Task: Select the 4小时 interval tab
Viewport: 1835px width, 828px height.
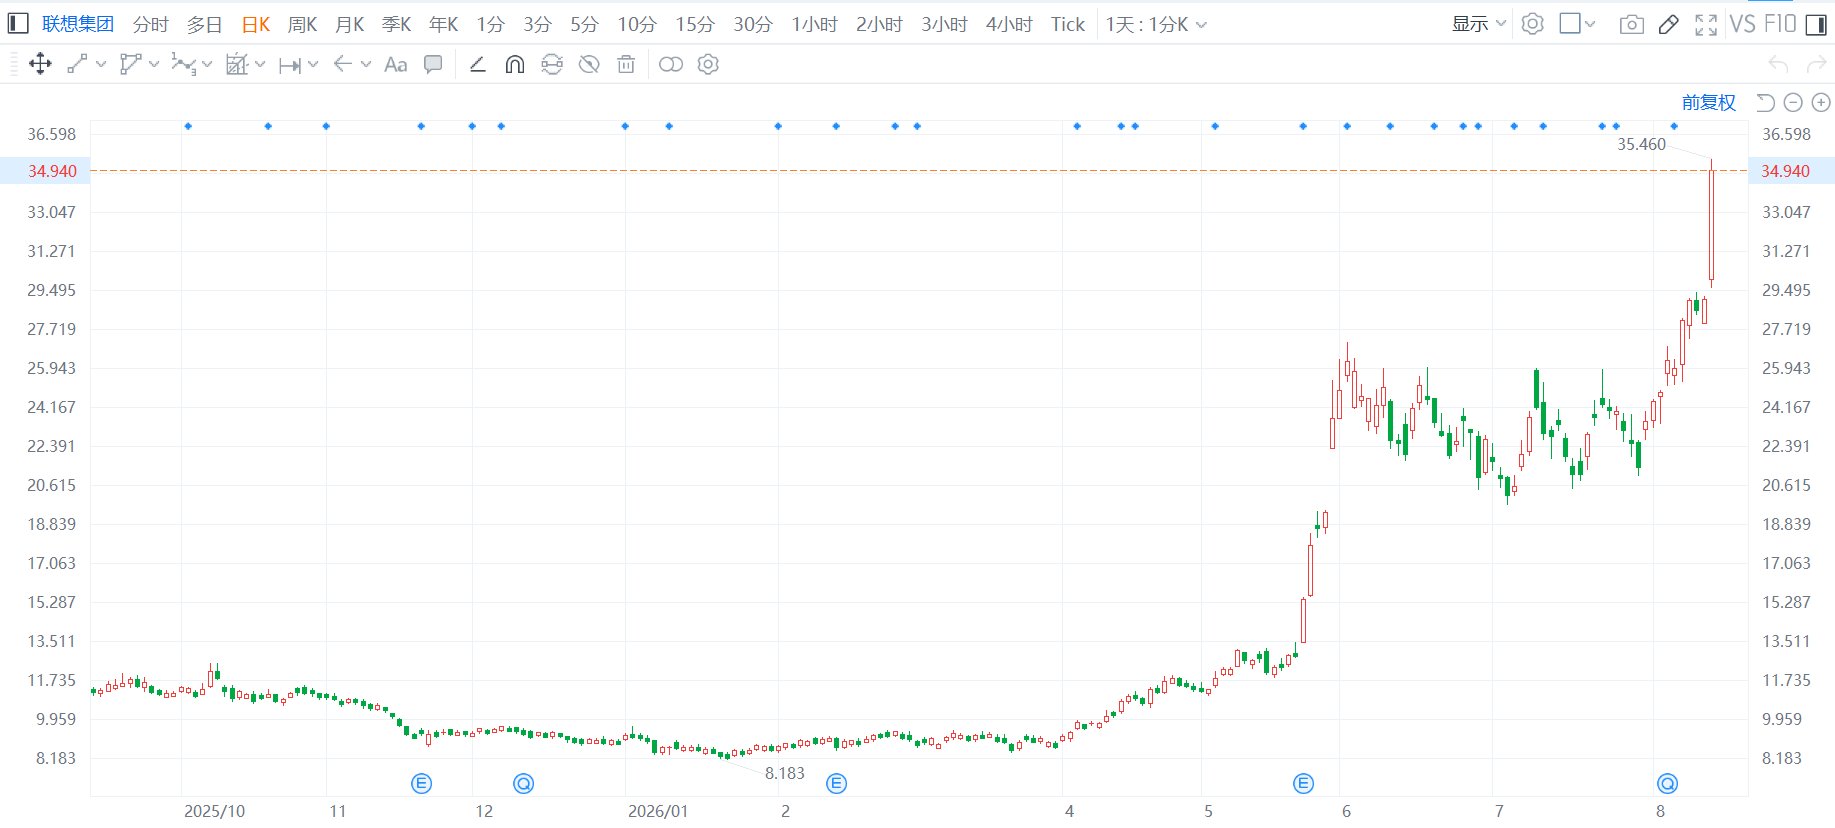Action: [1009, 24]
